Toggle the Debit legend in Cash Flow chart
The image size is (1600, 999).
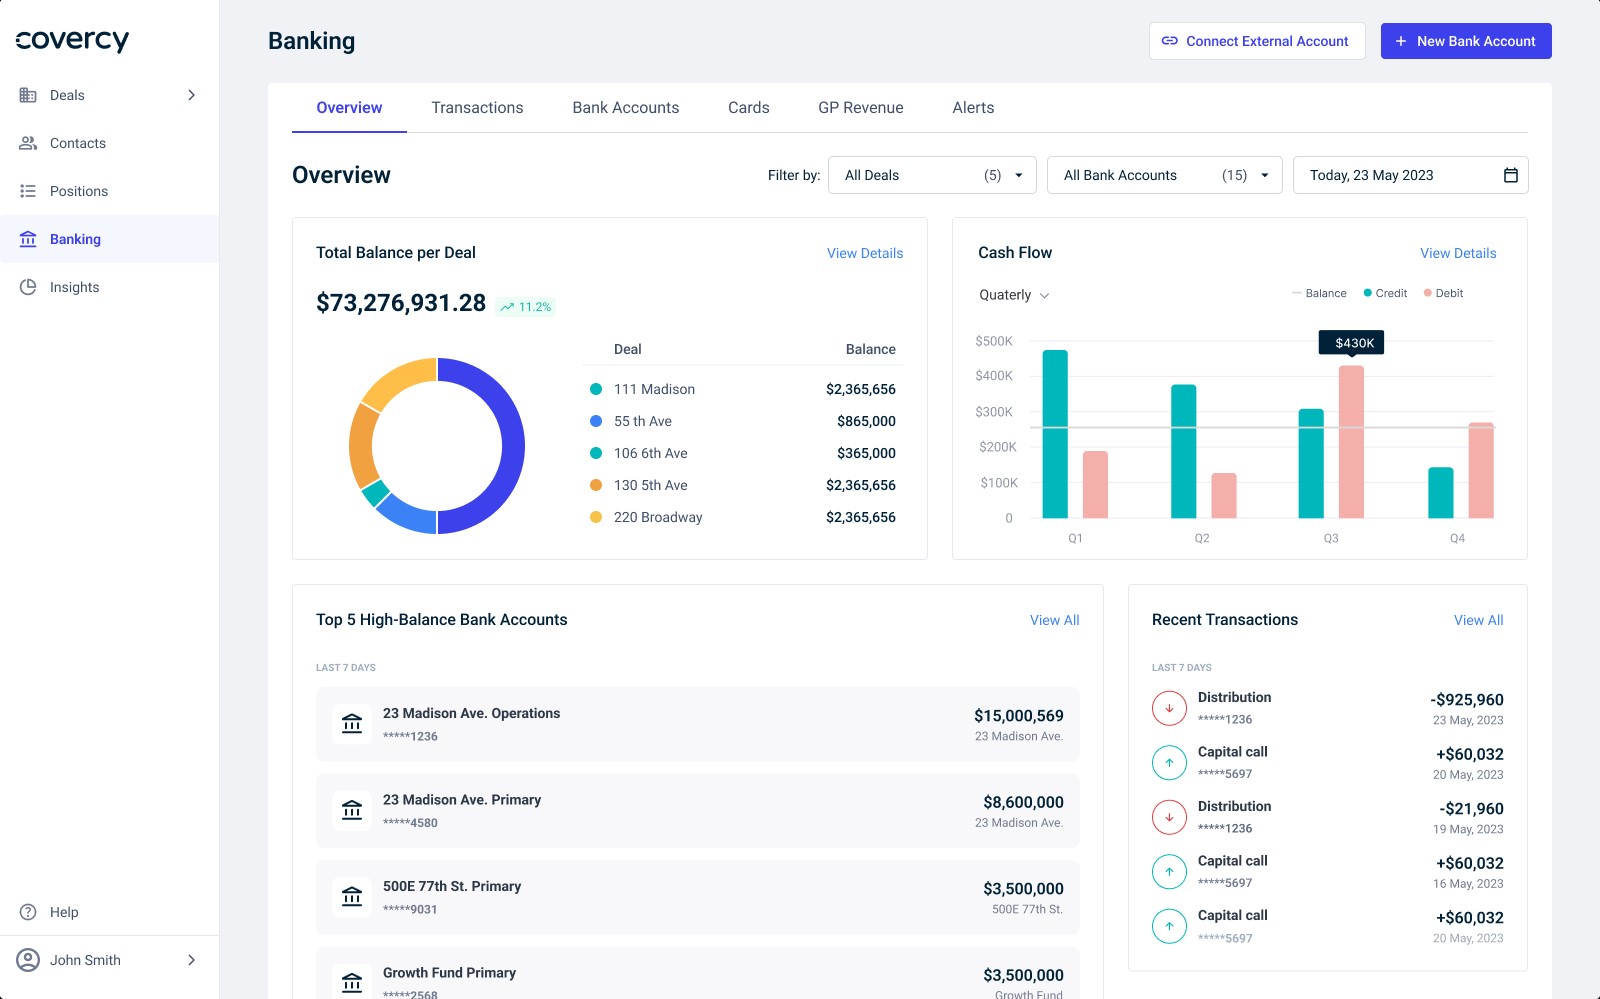1443,293
